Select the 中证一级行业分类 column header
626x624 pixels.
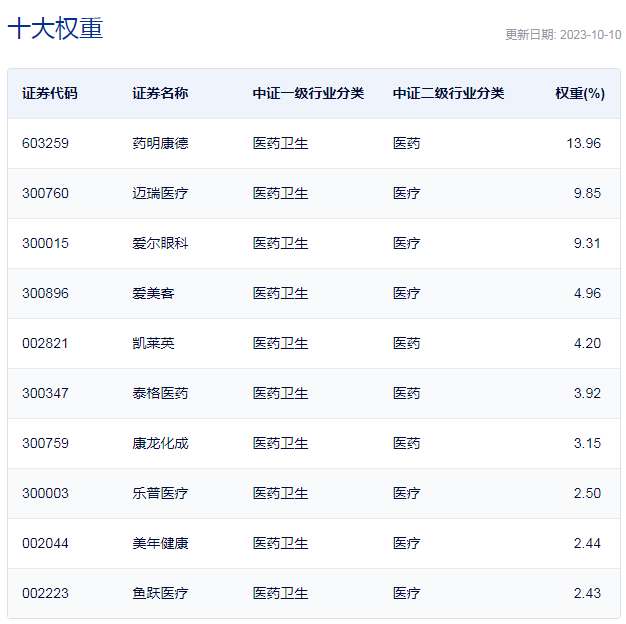coord(308,93)
